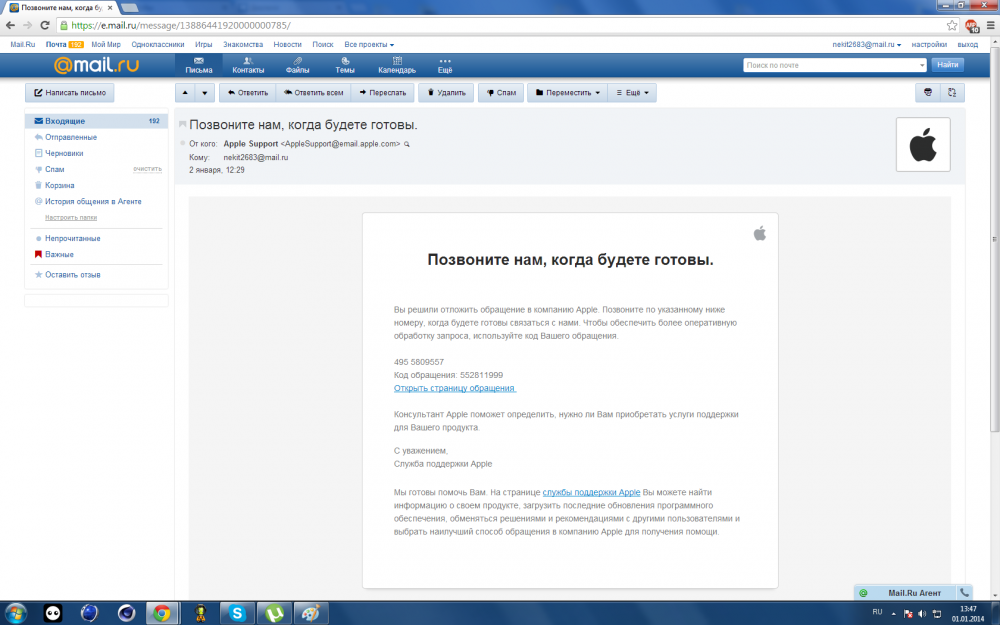Viewport: 1000px width, 625px height.
Task: Click the print icon in toolbar
Action: click(928, 92)
